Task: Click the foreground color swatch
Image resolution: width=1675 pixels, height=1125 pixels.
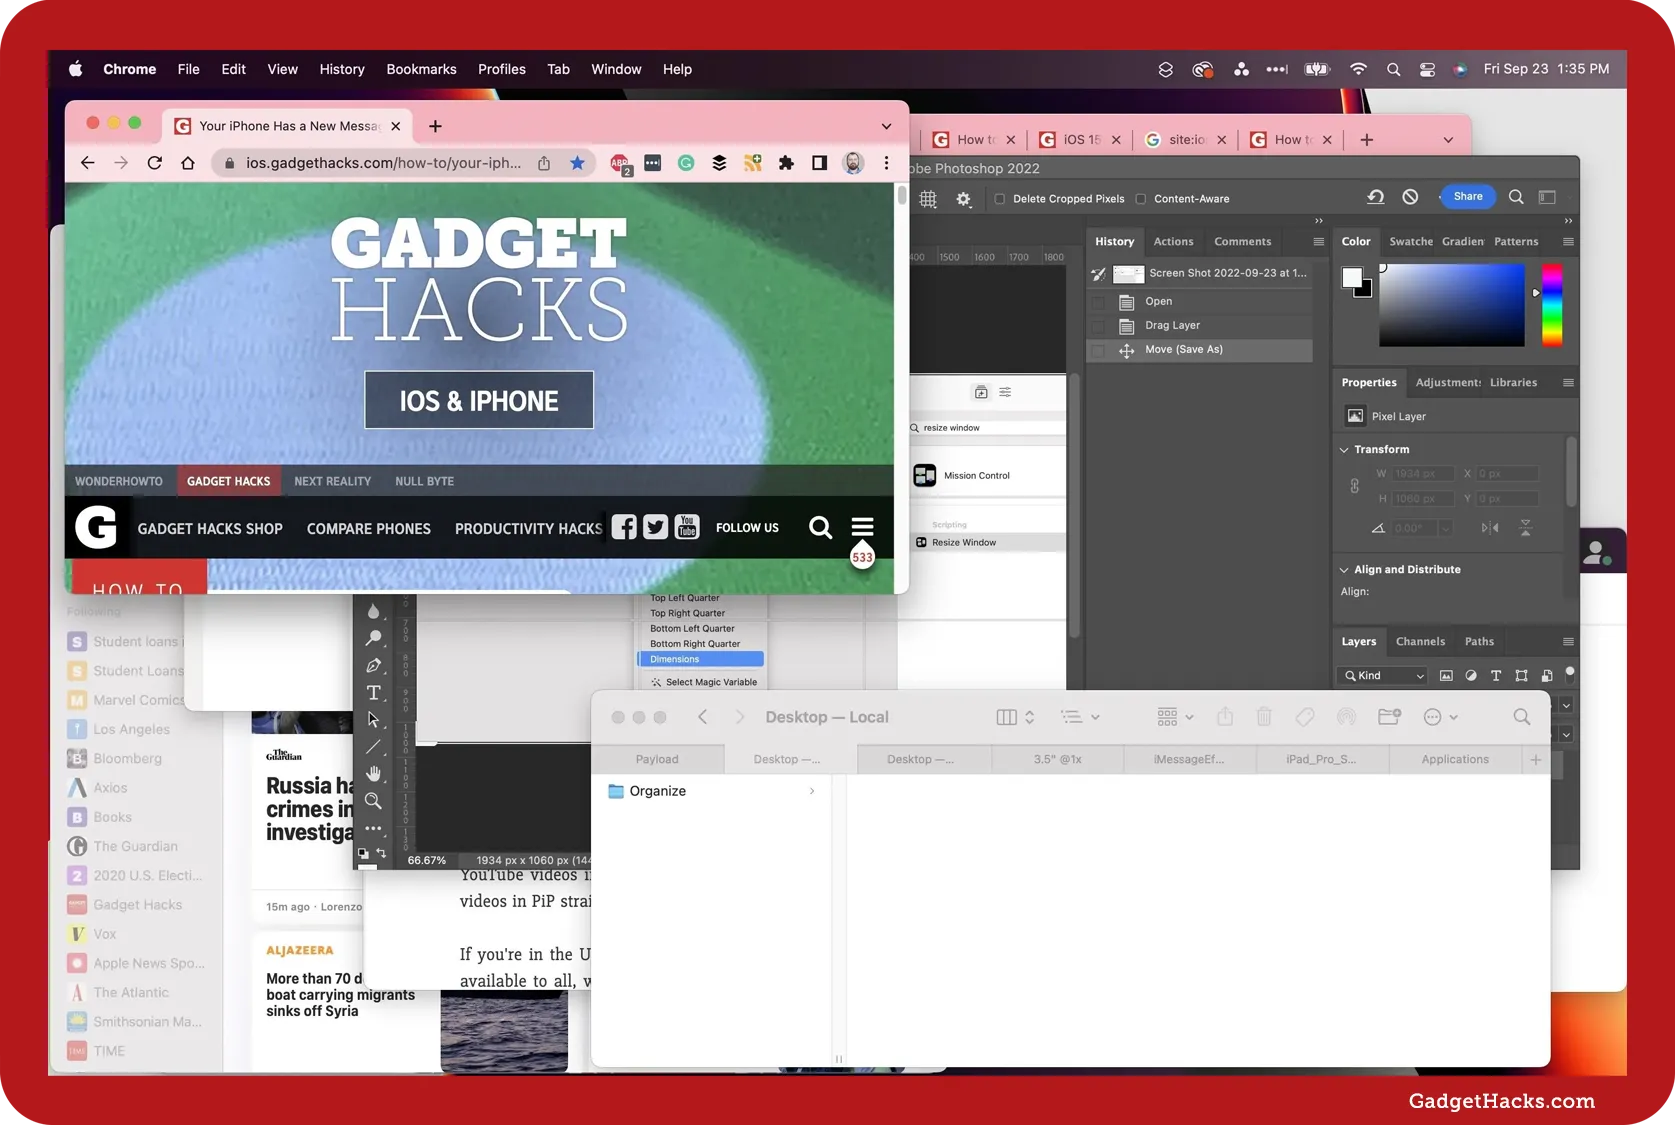Action: pyautogui.click(x=1352, y=277)
